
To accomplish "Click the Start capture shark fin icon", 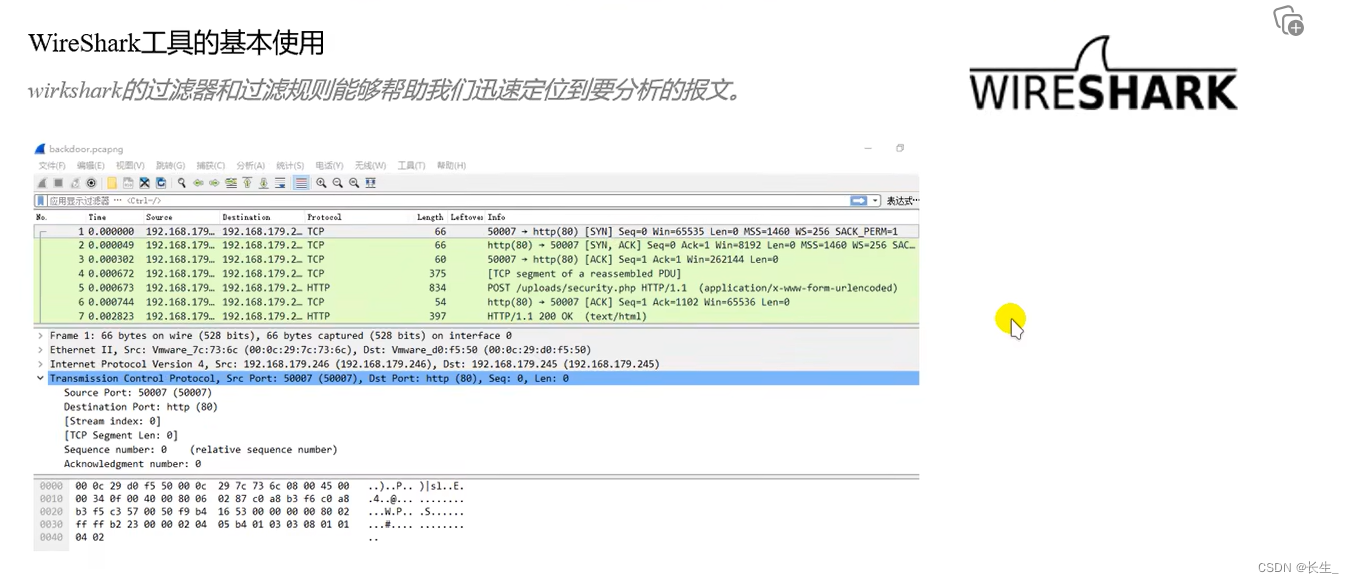I will point(42,183).
